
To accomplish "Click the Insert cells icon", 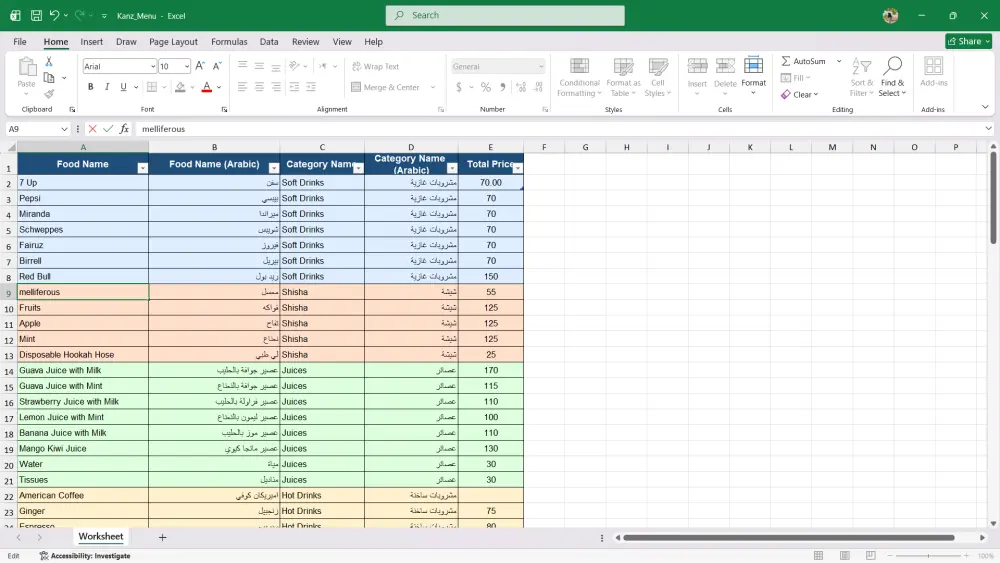I will [x=697, y=66].
